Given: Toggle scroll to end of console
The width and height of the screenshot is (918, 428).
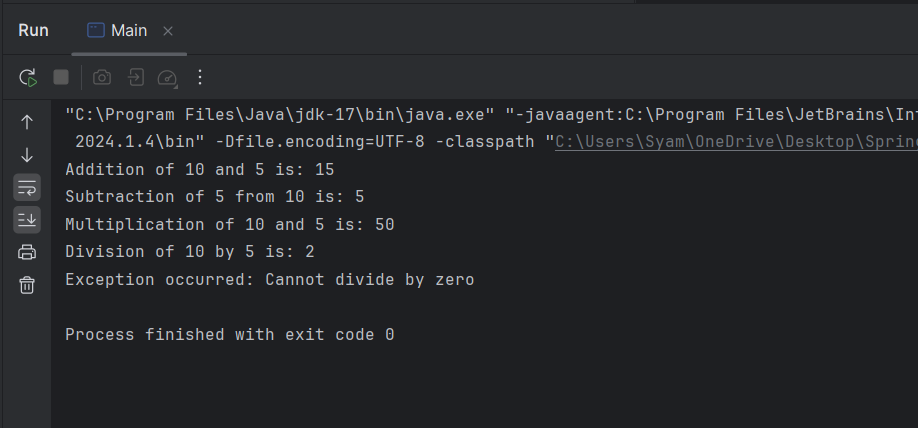Looking at the screenshot, I should [x=27, y=219].
